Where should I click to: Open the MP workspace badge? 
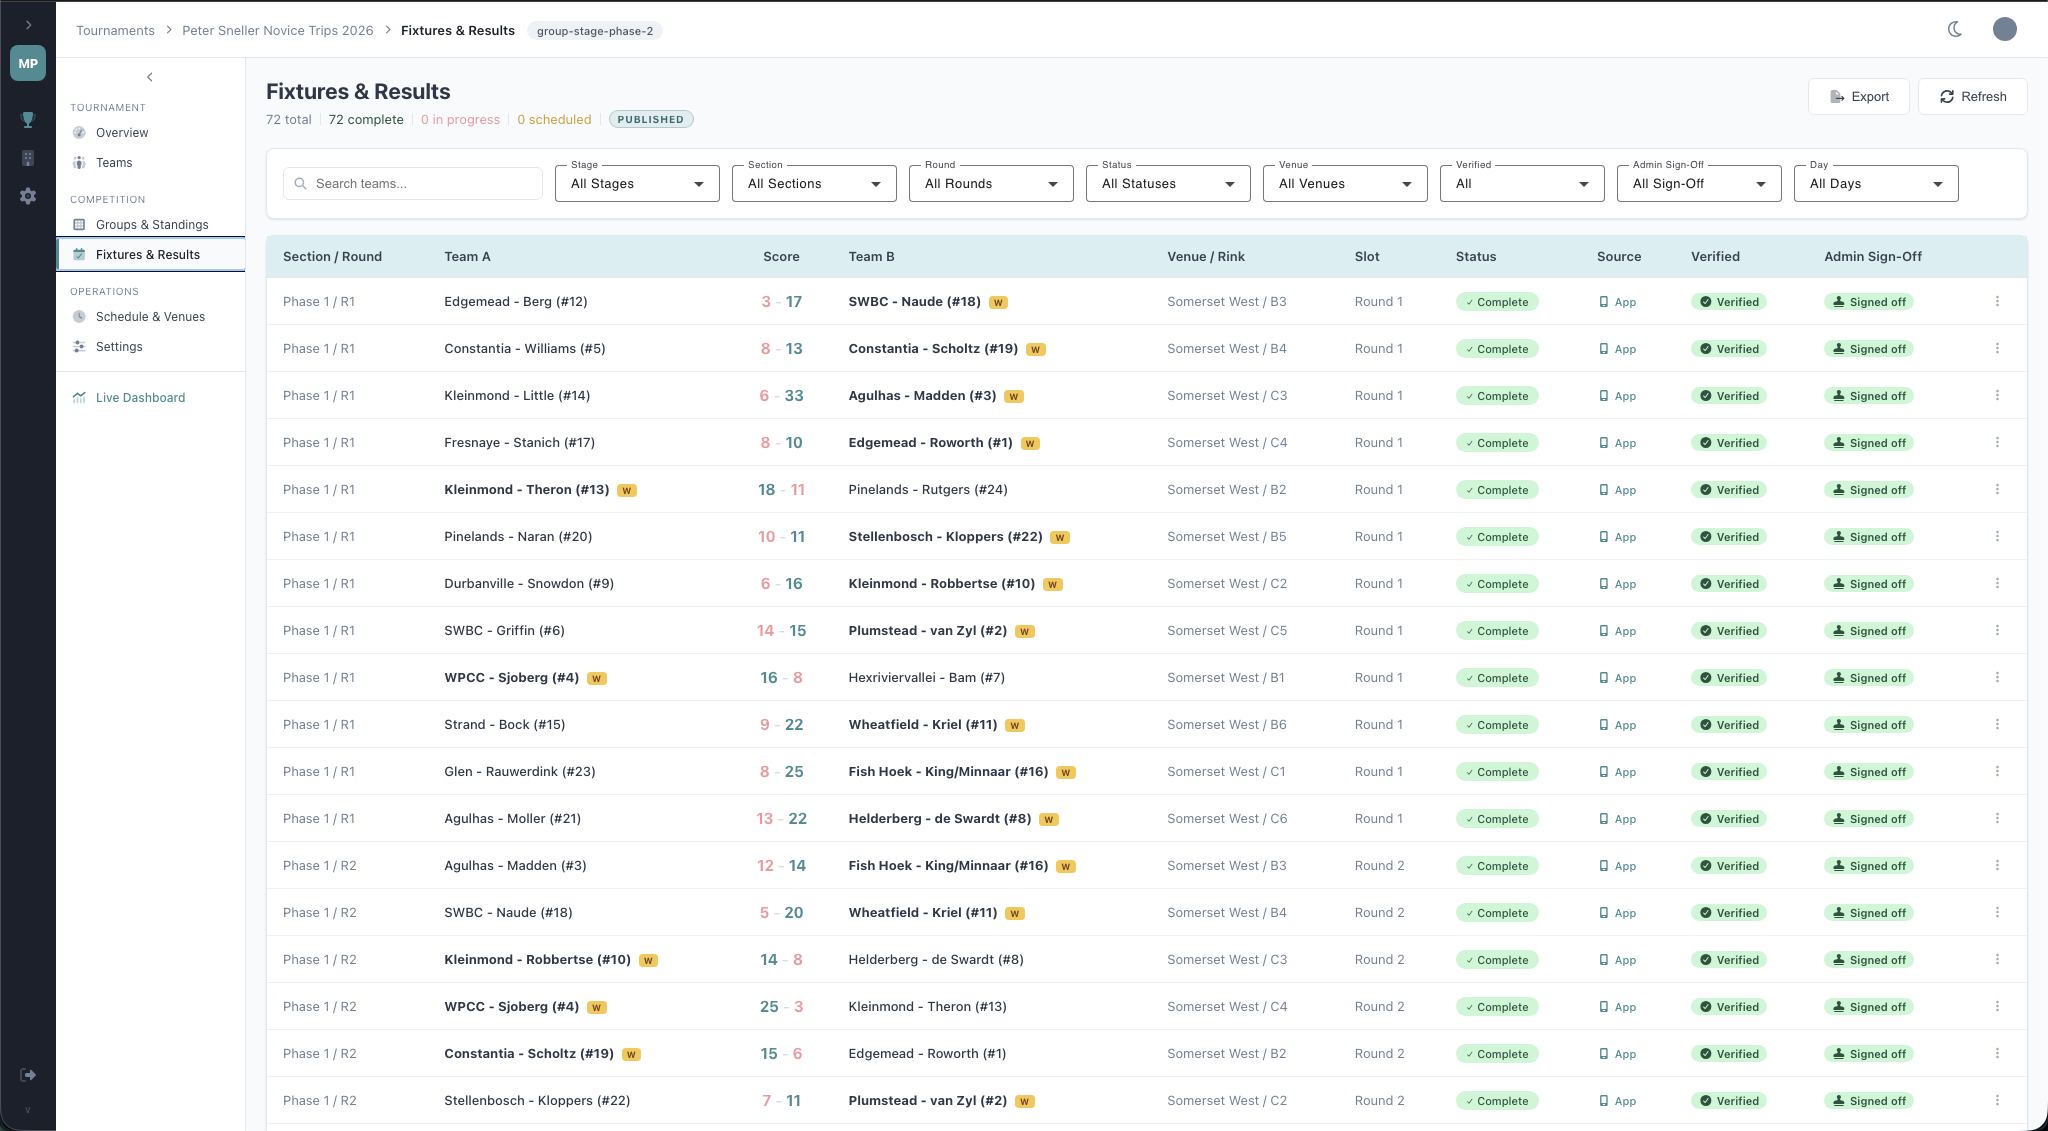click(28, 63)
